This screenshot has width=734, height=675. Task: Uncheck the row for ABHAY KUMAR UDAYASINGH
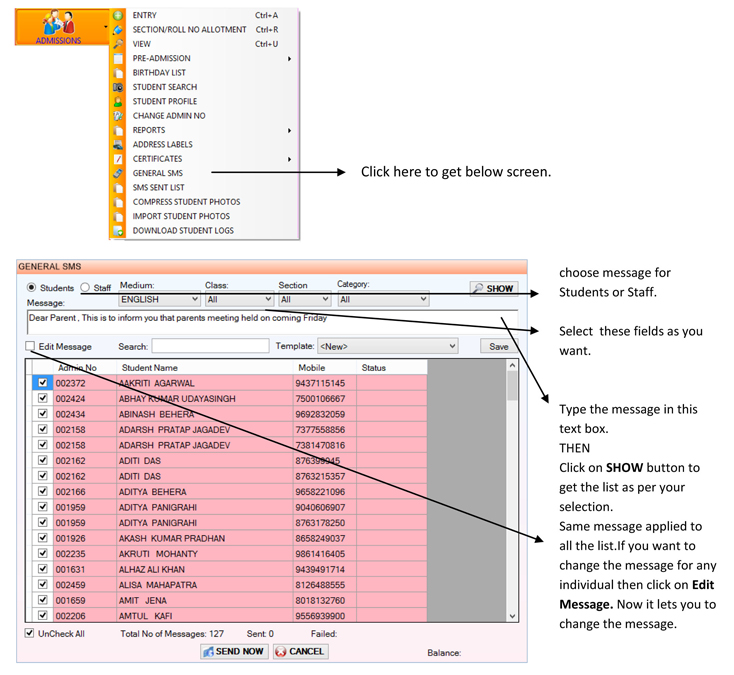[x=43, y=398]
